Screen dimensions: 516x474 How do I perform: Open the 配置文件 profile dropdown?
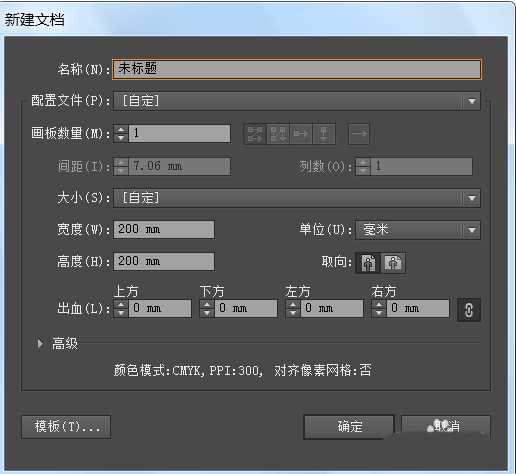coord(297,101)
